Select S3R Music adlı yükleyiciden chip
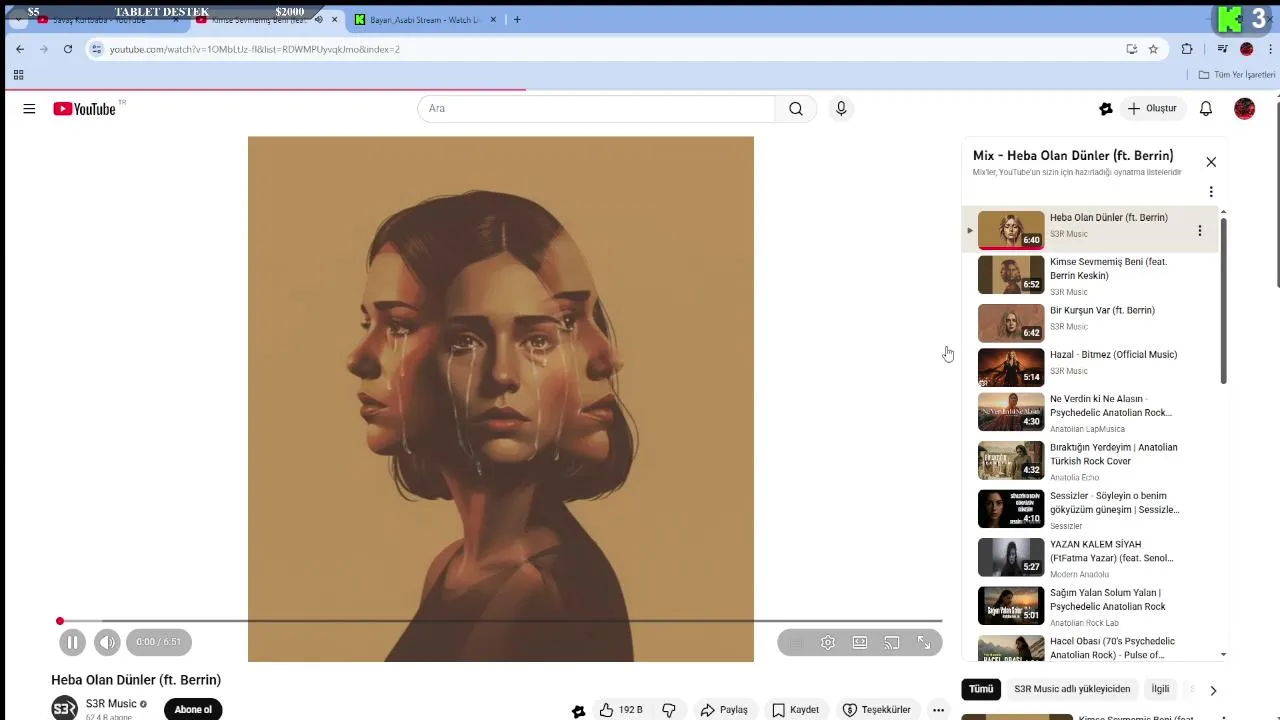Image resolution: width=1280 pixels, height=720 pixels. (1072, 689)
